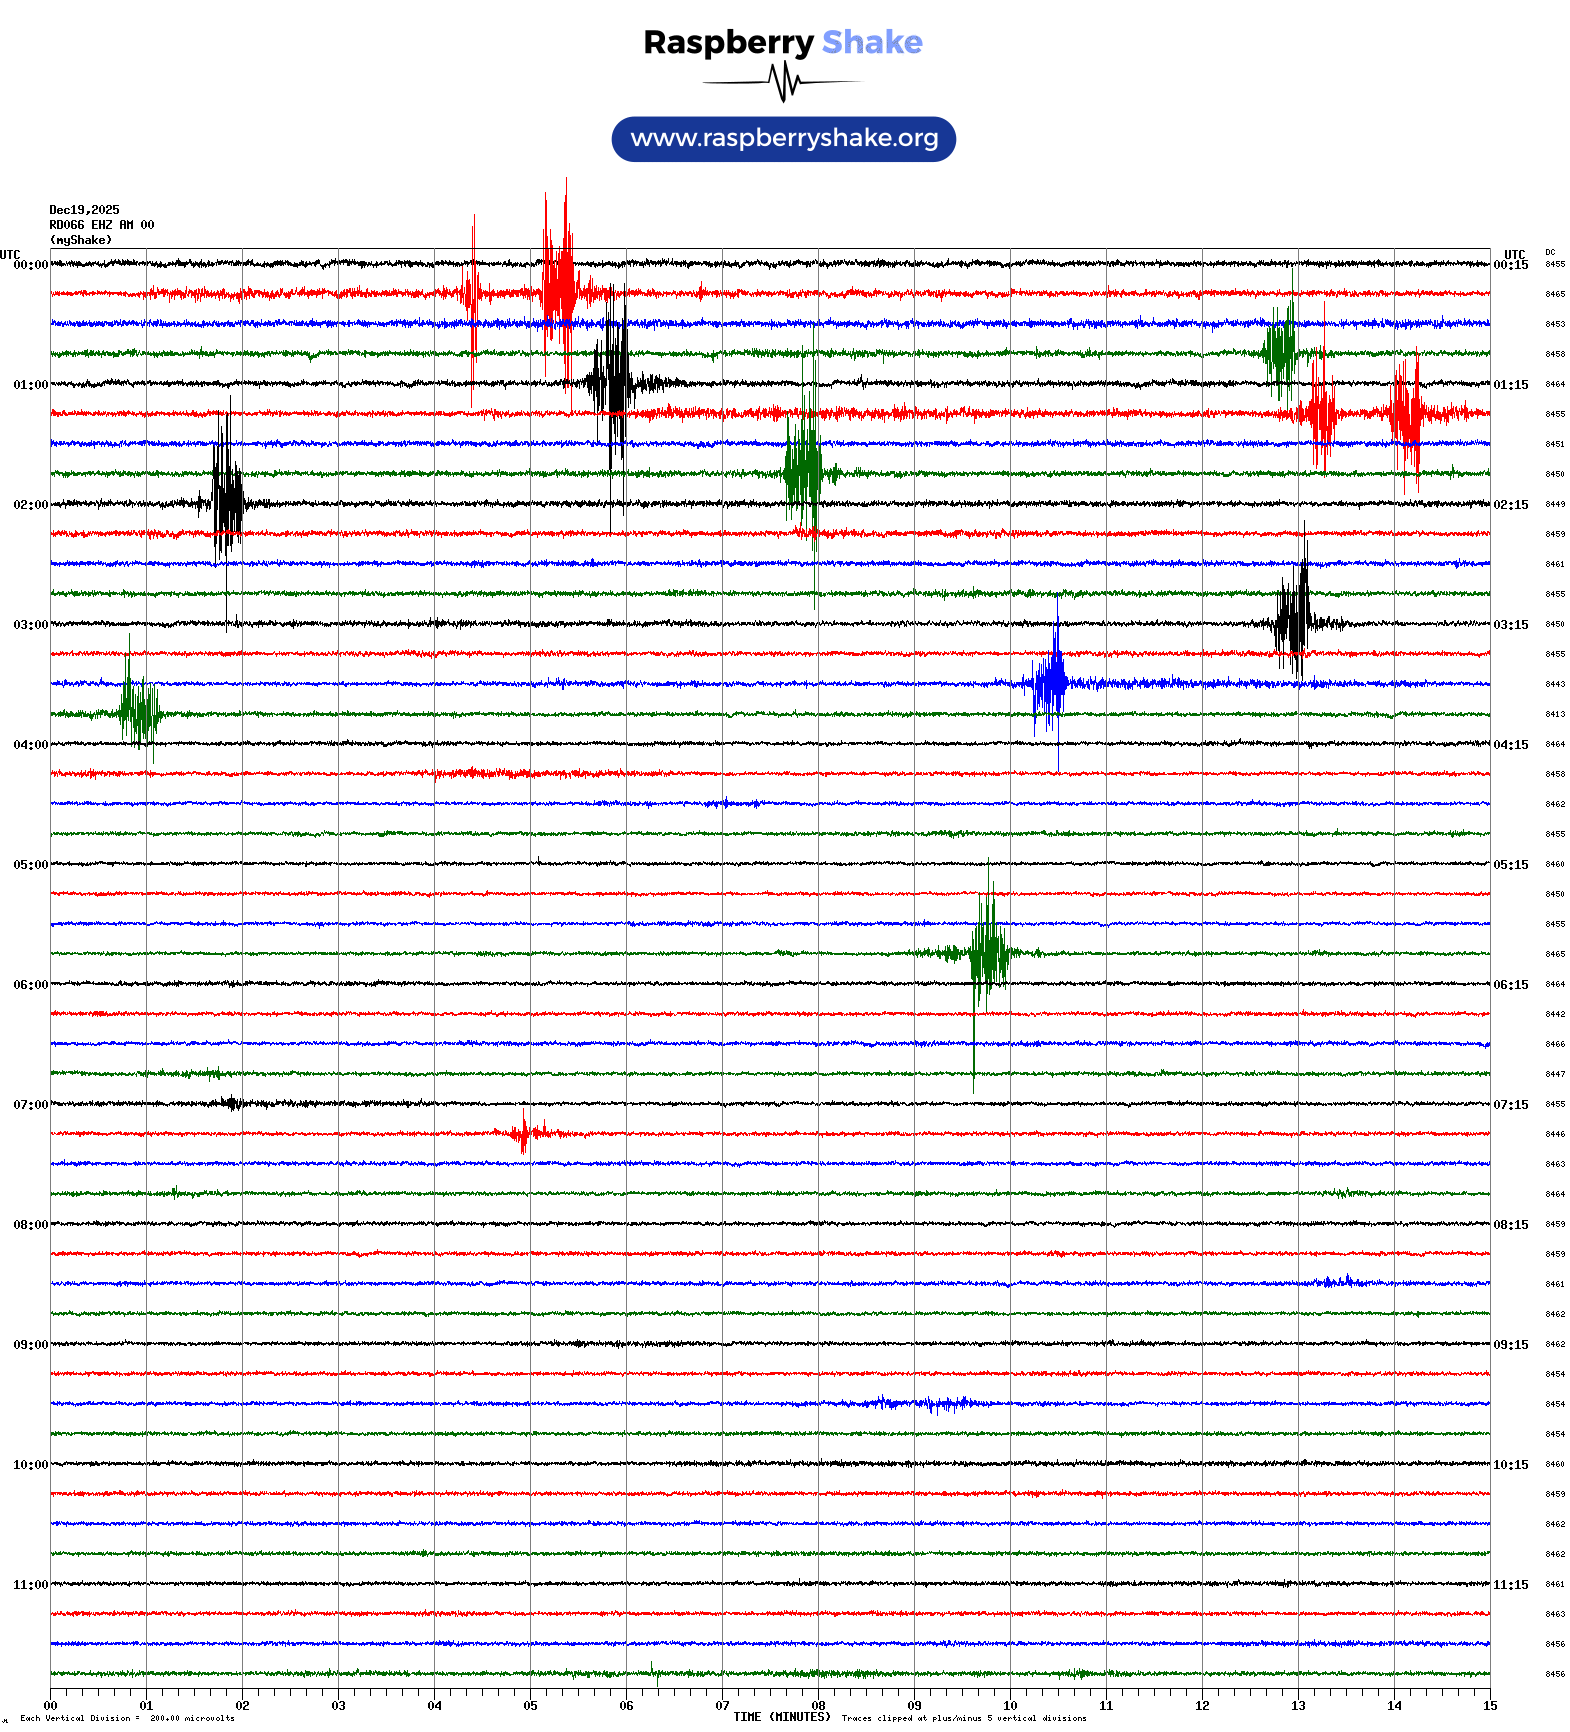Image resolution: width=1570 pixels, height=1732 pixels.
Task: Click the www.raspberryshake.org link button
Action: click(x=783, y=139)
